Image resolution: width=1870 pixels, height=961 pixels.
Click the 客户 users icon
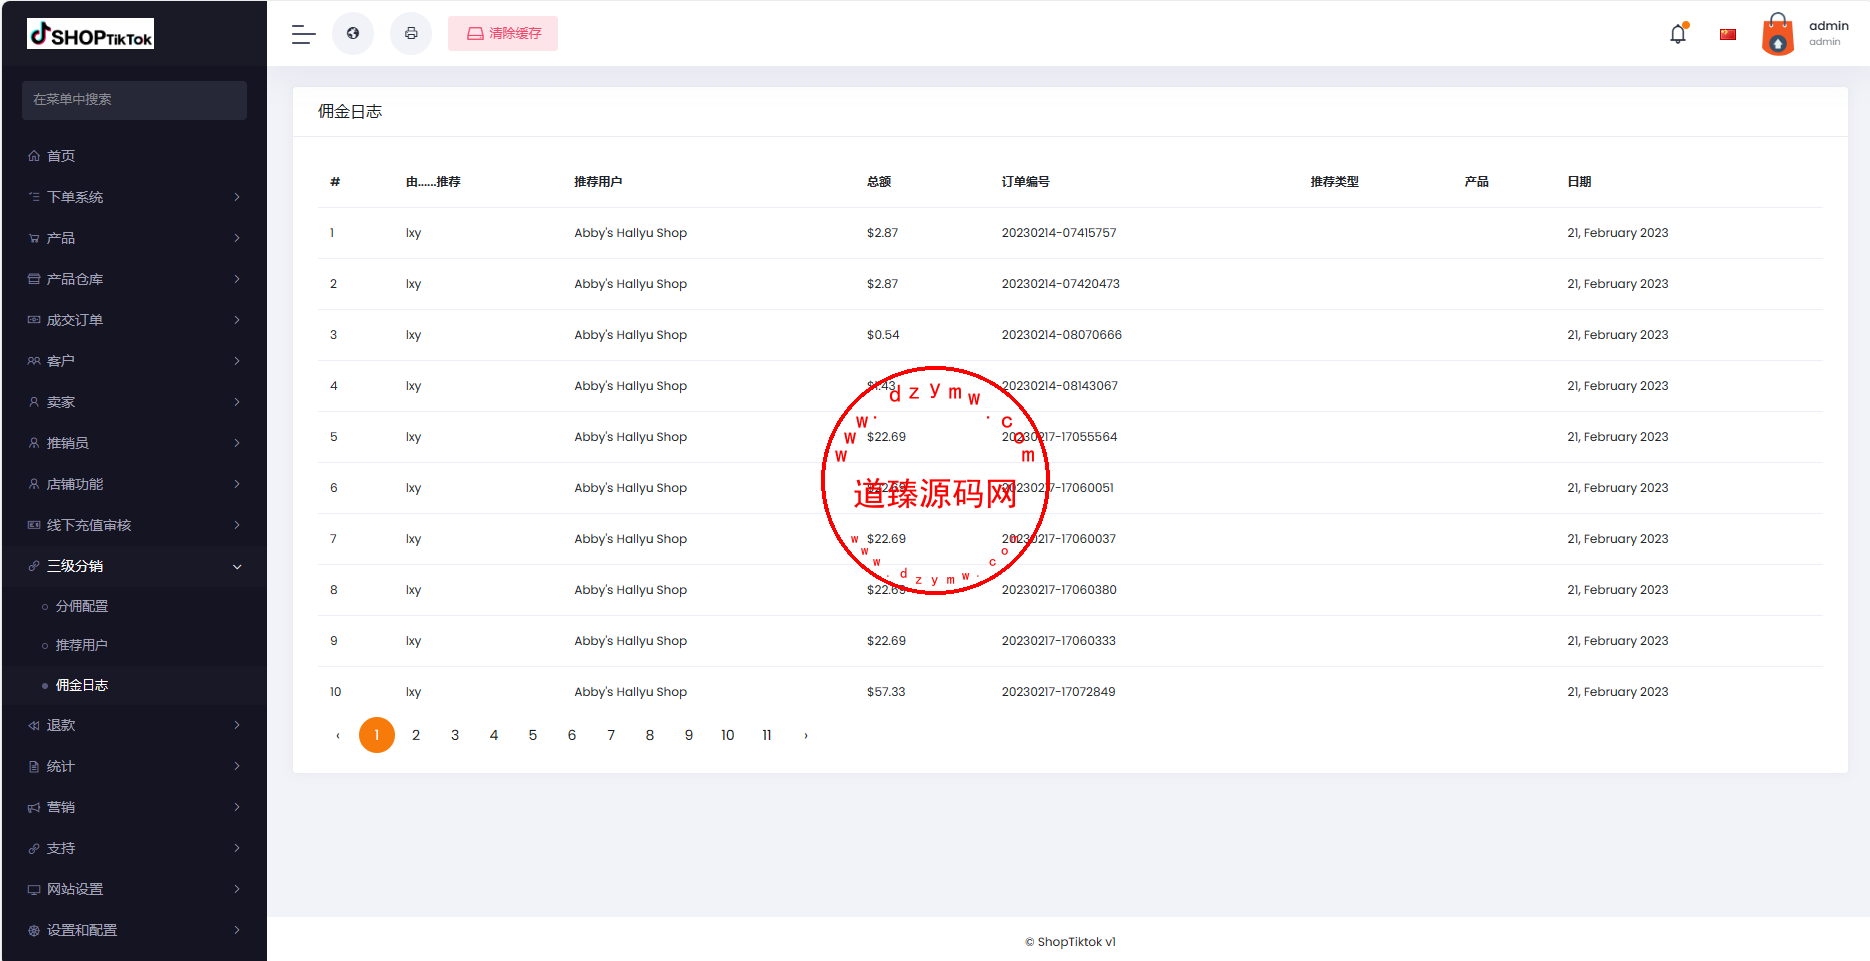[34, 361]
